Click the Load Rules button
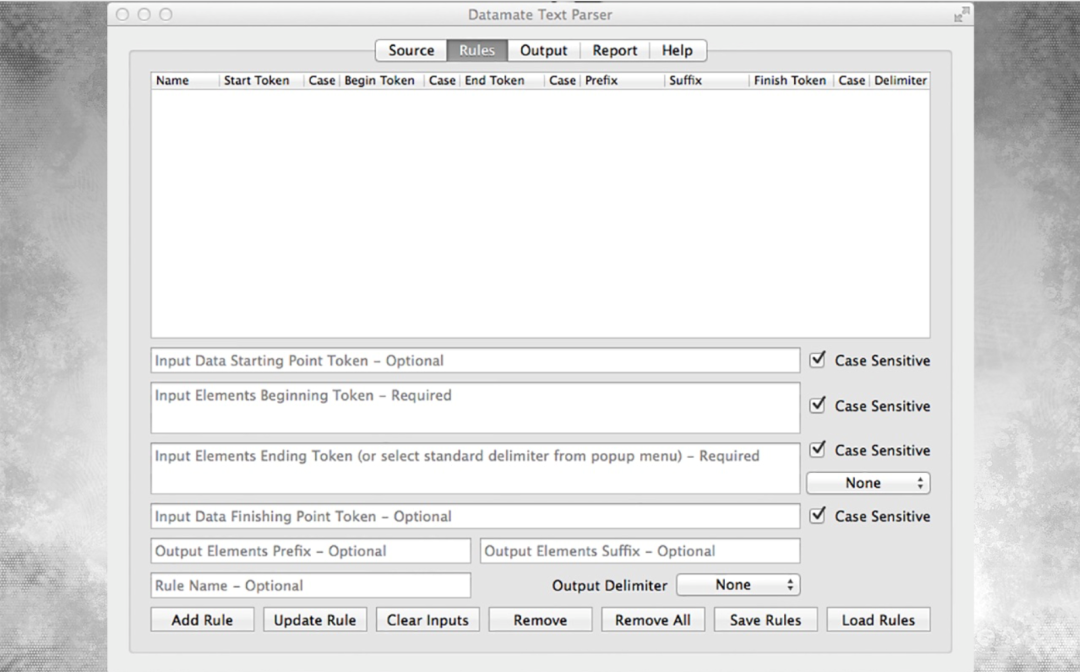Viewport: 1080px width, 672px height. (878, 620)
